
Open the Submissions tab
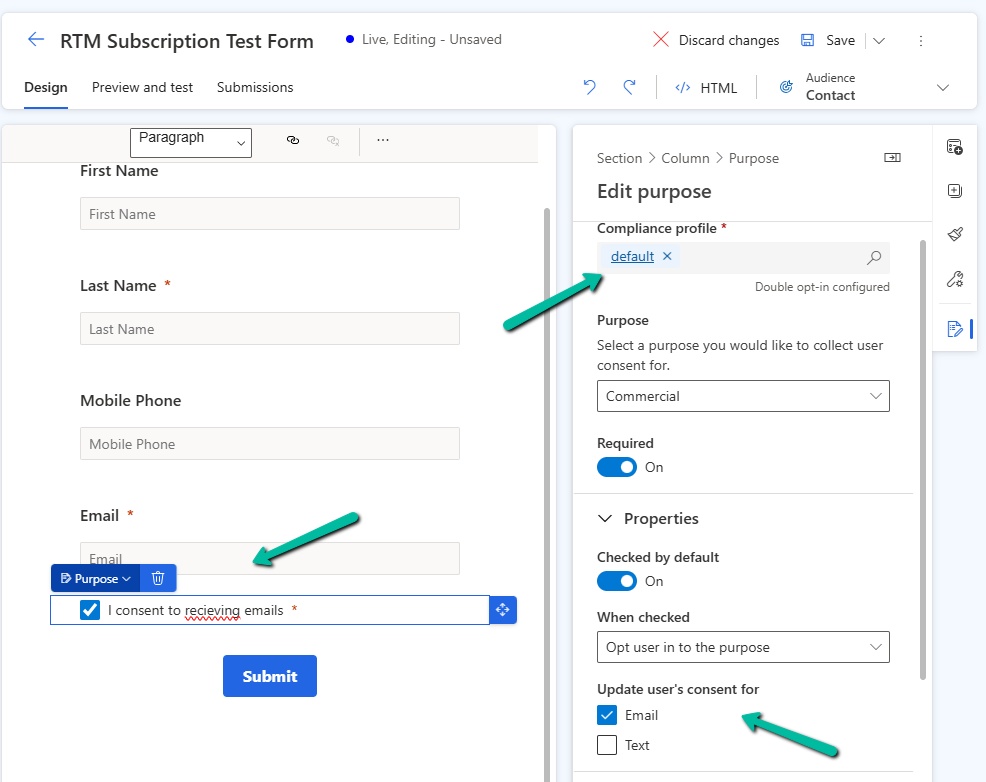coord(255,87)
